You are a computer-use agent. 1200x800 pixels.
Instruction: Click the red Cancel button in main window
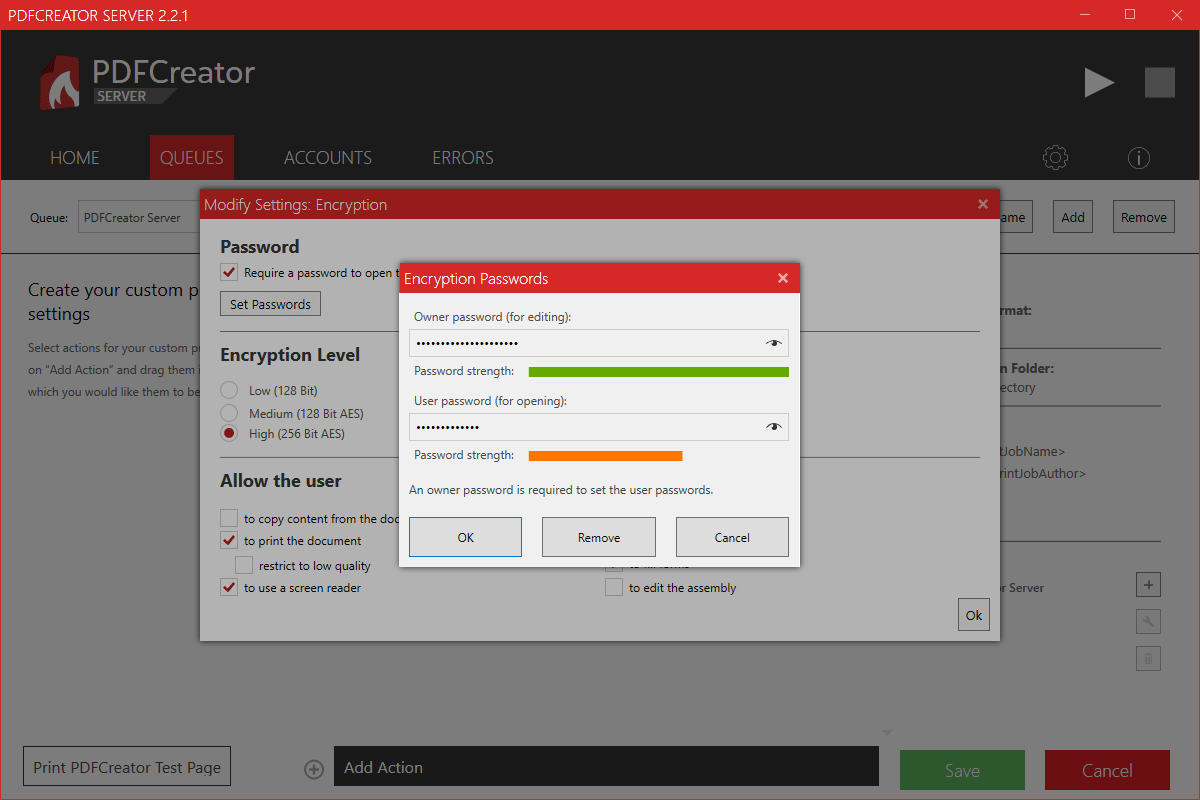(1107, 770)
